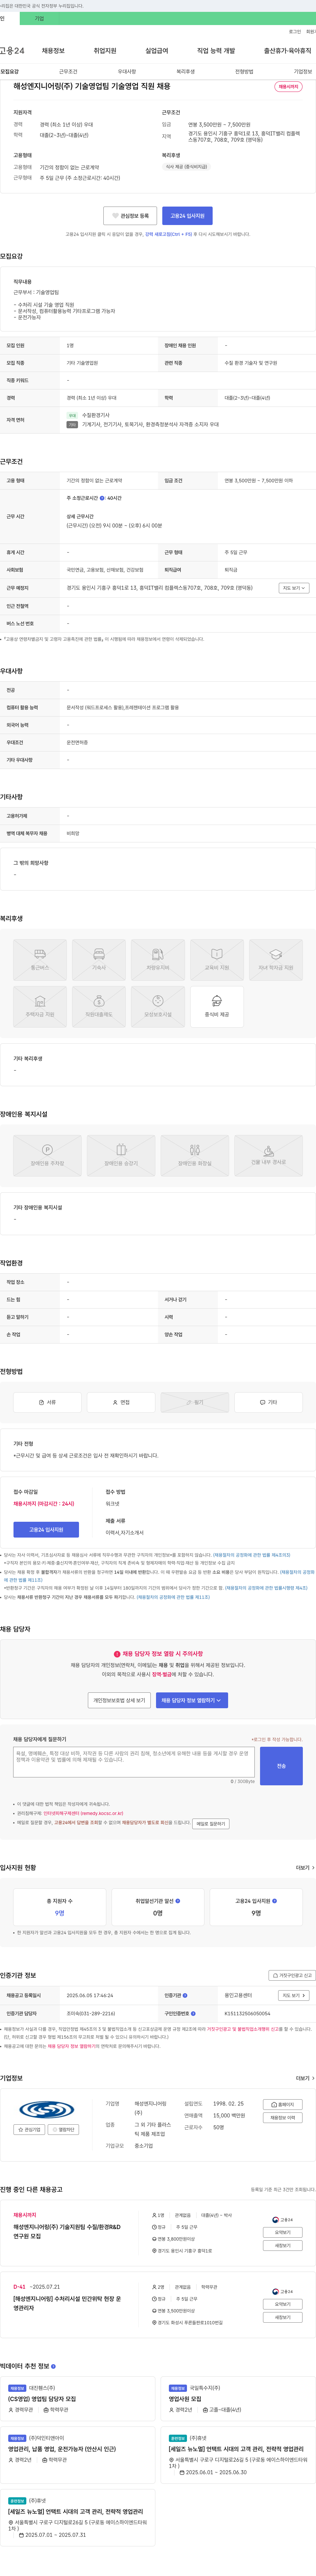316x2576 pixels.
Task: Click info icon next to 고용24 입사지원자 count
Action: [x=275, y=1901]
